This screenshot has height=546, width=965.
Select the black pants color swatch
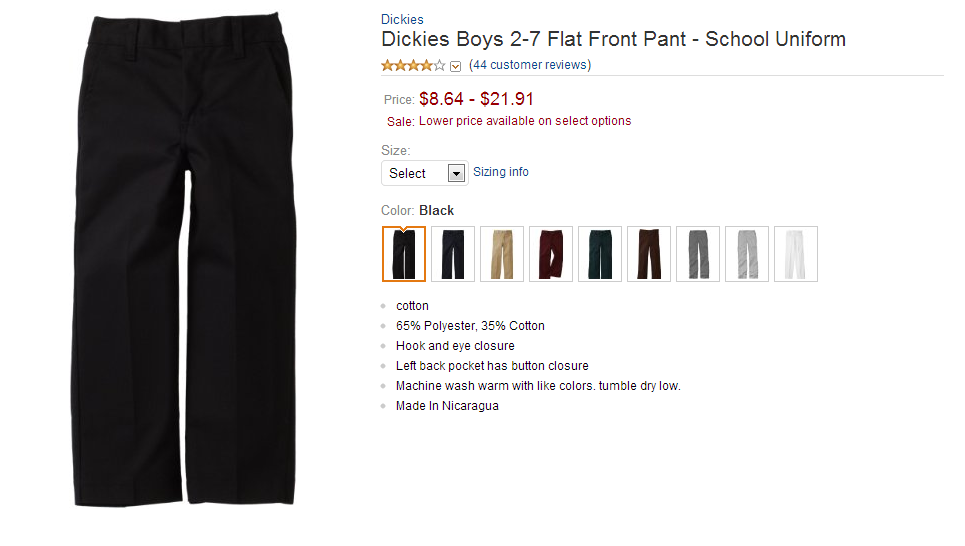coord(404,254)
